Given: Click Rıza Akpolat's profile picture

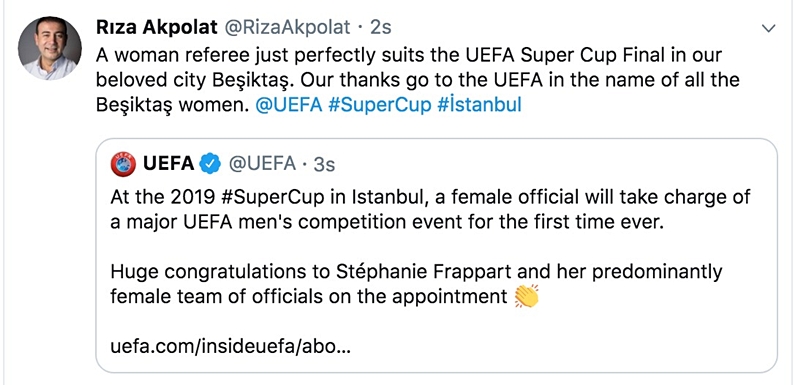Looking at the screenshot, I should click(x=49, y=48).
